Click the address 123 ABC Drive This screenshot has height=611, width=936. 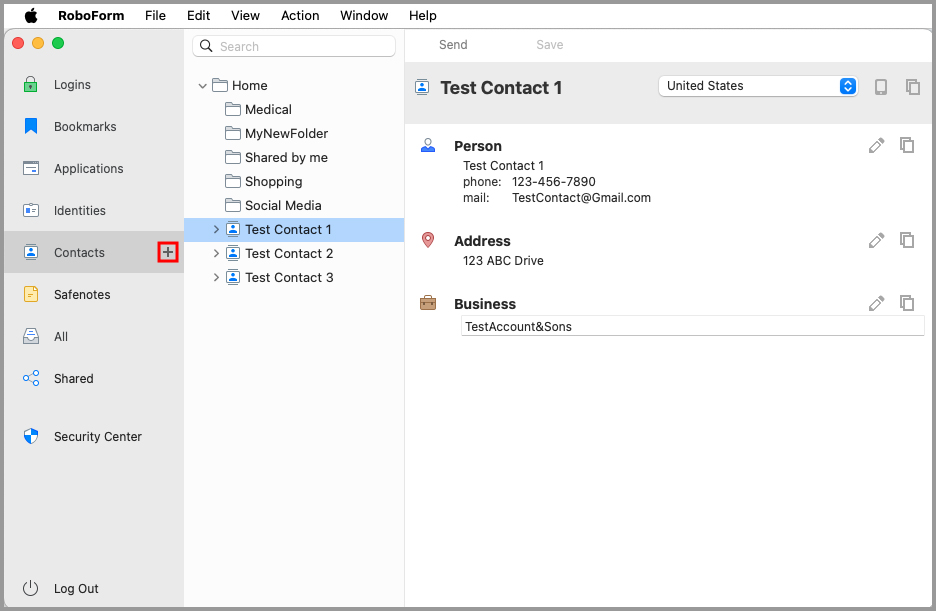(503, 261)
